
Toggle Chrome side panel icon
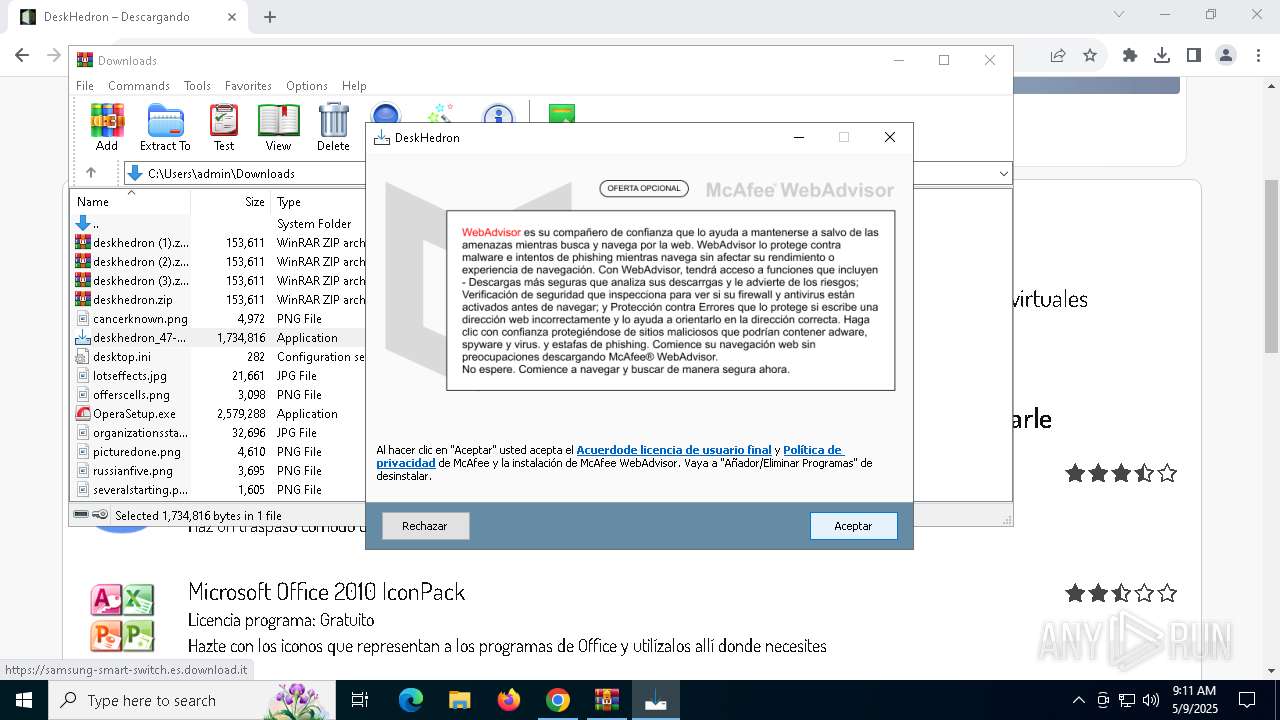pyautogui.click(x=1194, y=56)
